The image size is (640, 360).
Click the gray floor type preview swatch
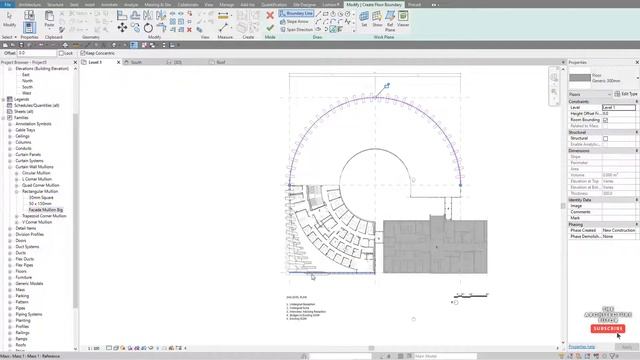[580, 78]
